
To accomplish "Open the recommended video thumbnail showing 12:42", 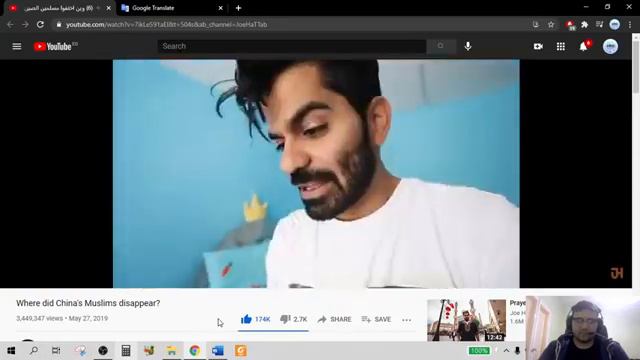I will [x=466, y=320].
